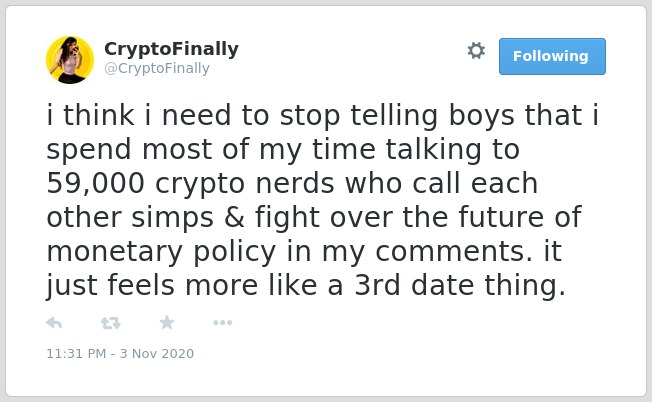Open the CryptoFinally profile picture
The height and width of the screenshot is (402, 652).
(70, 60)
